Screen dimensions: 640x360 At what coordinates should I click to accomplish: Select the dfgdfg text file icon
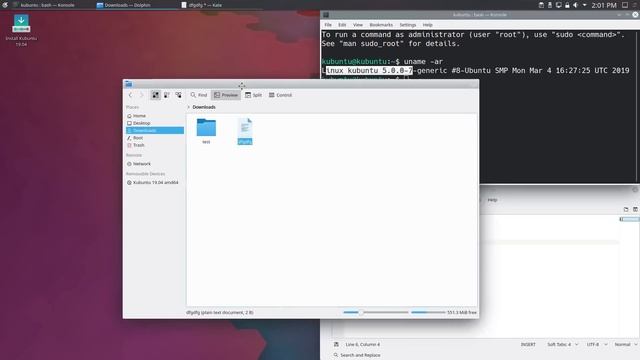point(245,128)
